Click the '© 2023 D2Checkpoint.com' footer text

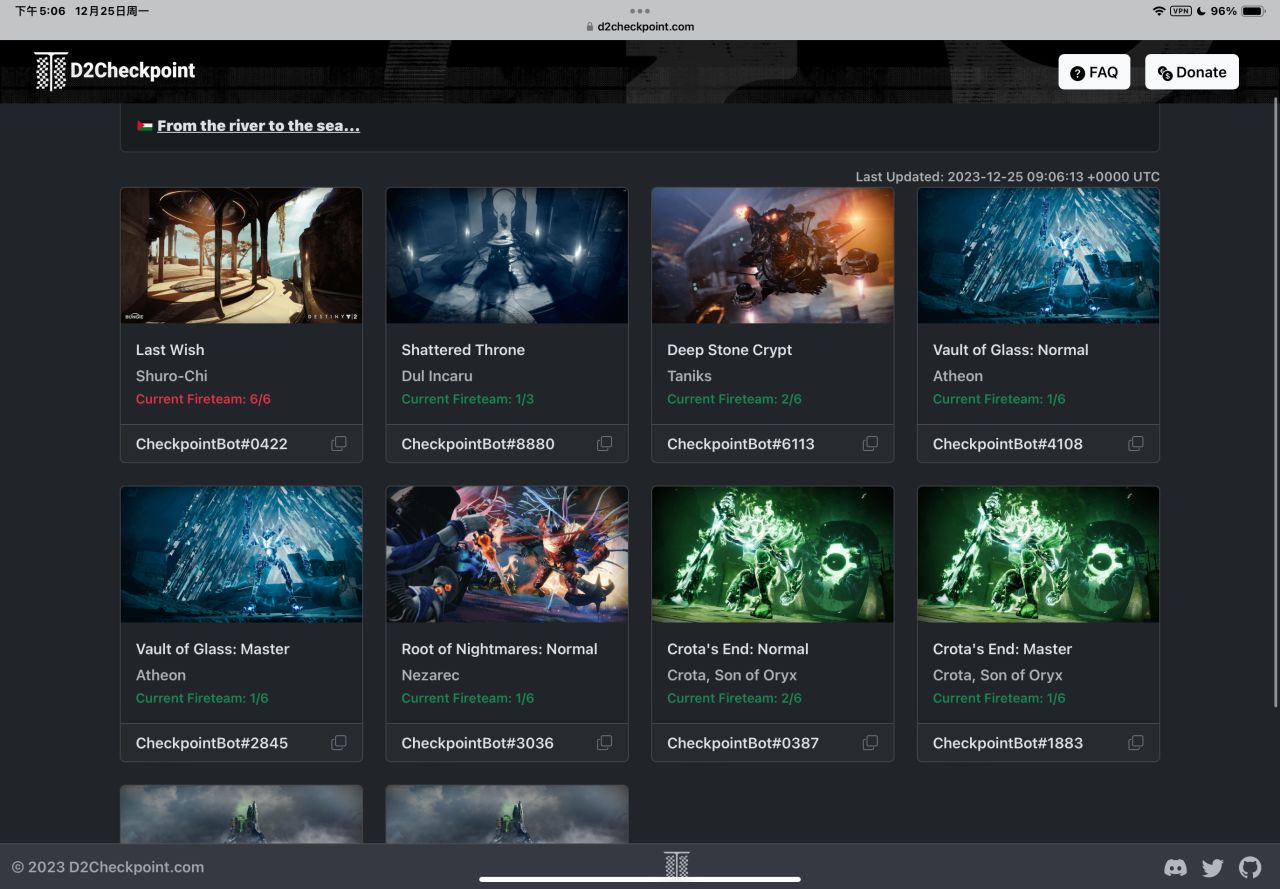click(108, 867)
